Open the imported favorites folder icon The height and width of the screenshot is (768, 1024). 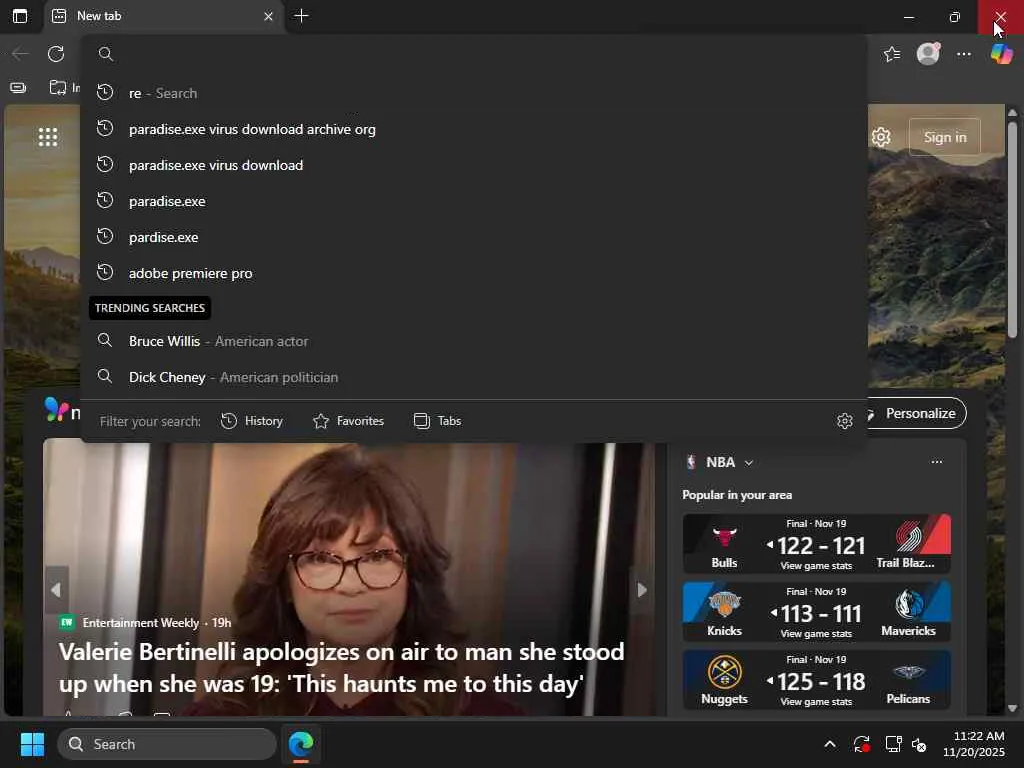click(58, 88)
